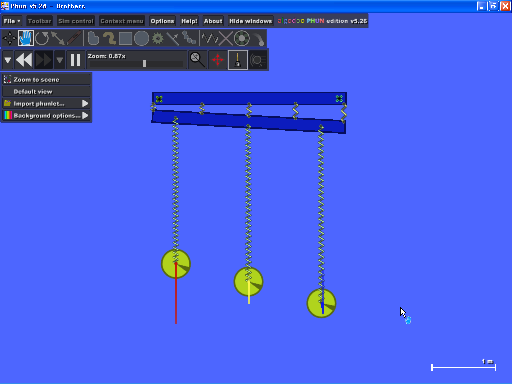This screenshot has width=513, height=385.
Task: Select the Chain tool
Action: 189,39
